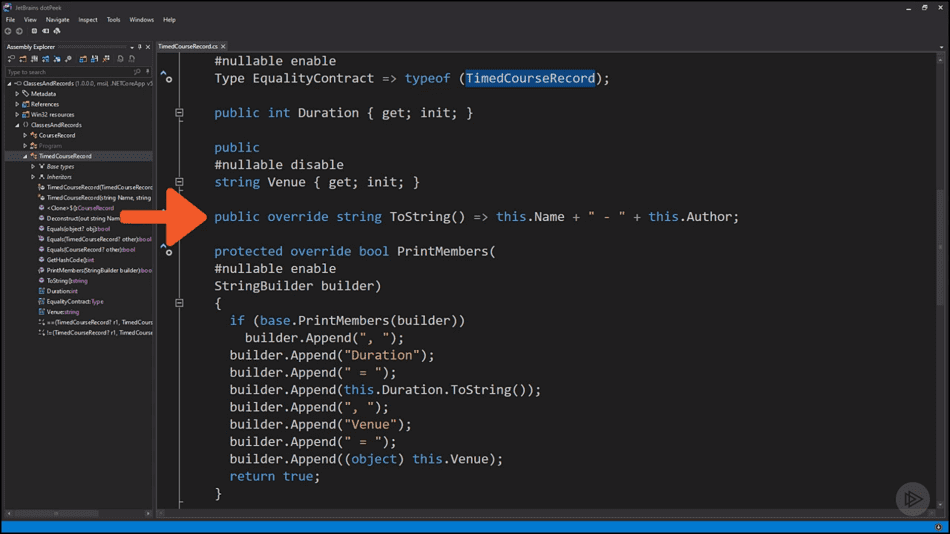Click the navigate backward toolbar arrow
The width and height of the screenshot is (950, 534).
[8, 31]
